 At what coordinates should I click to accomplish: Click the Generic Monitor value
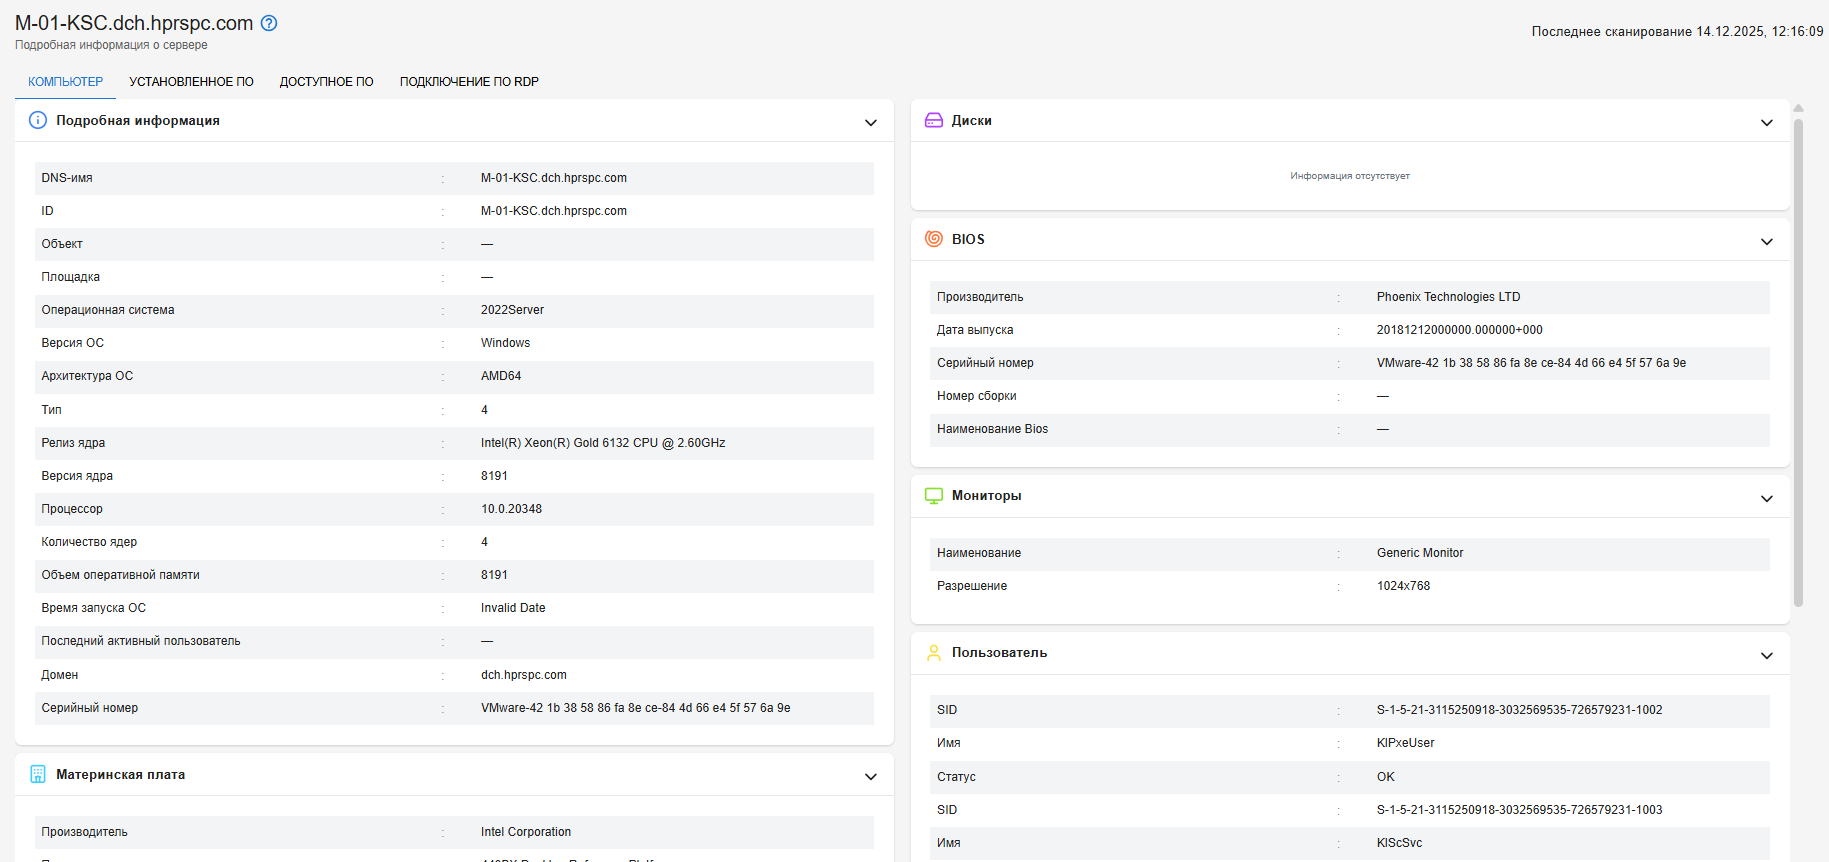pos(1420,553)
